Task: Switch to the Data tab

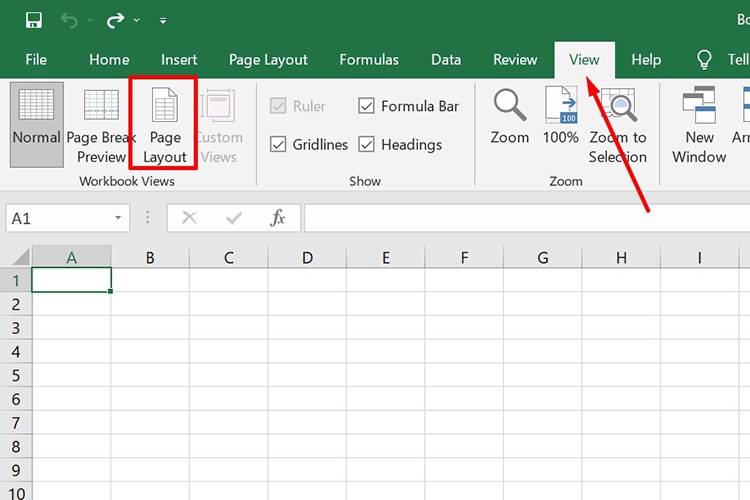Action: [446, 60]
